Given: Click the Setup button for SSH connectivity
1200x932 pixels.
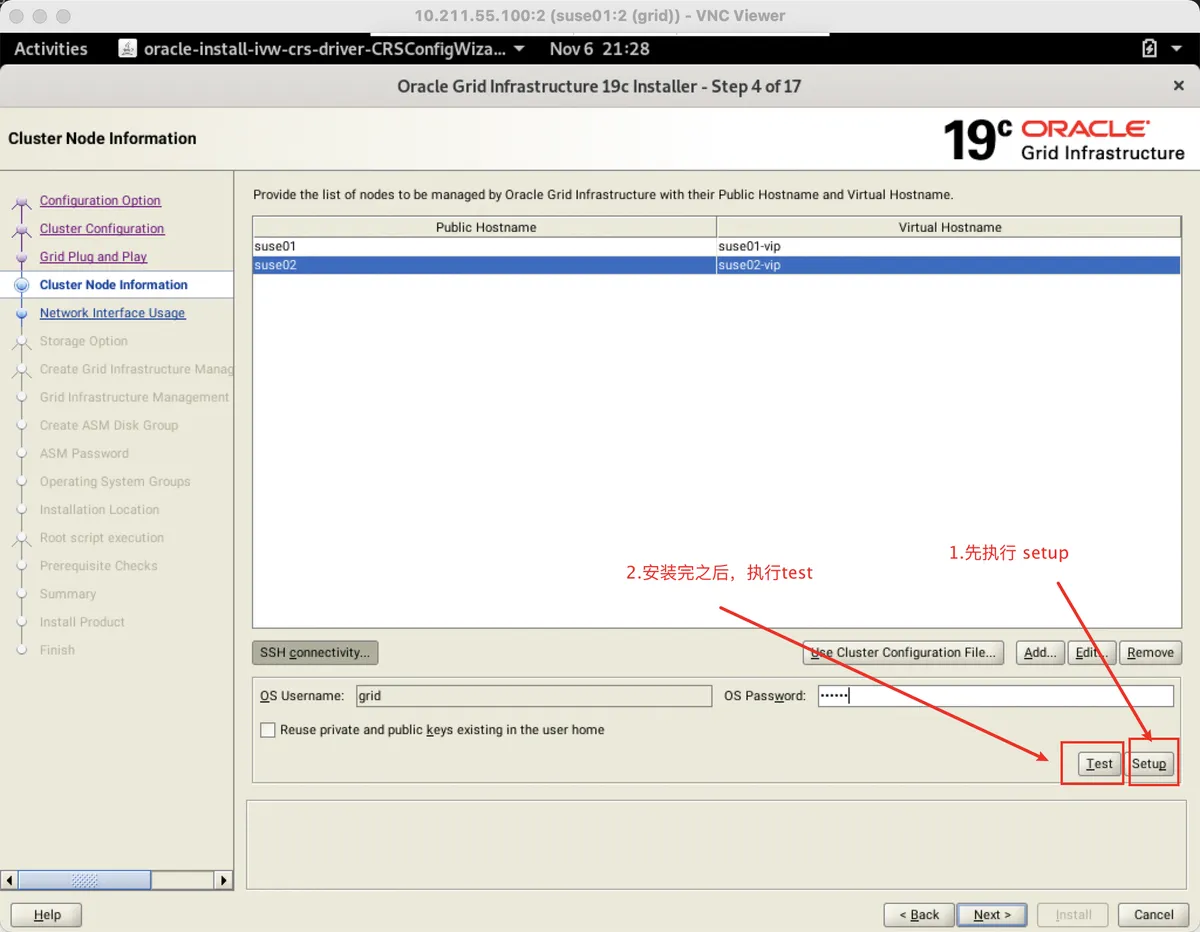Looking at the screenshot, I should [x=1151, y=762].
